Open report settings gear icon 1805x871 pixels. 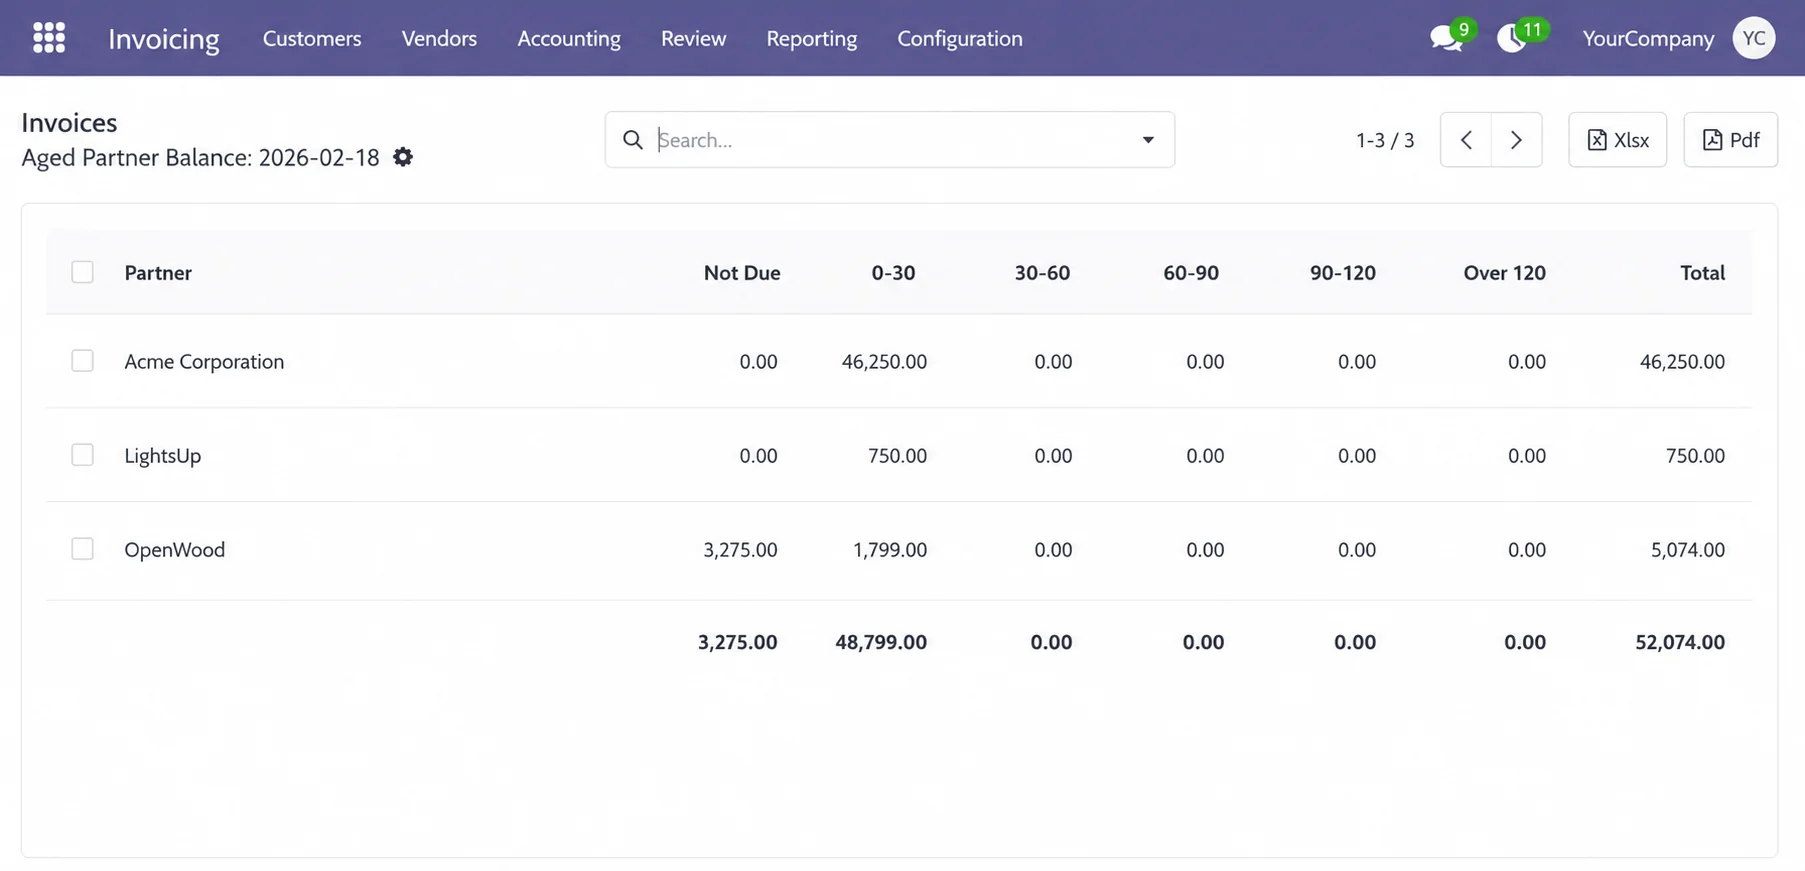coord(403,157)
